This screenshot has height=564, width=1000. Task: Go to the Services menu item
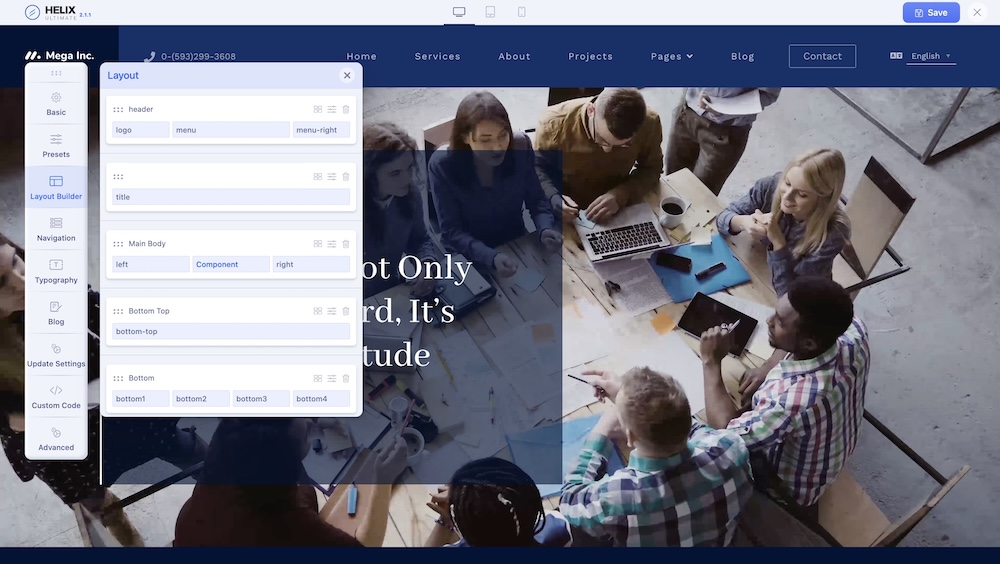(x=437, y=56)
